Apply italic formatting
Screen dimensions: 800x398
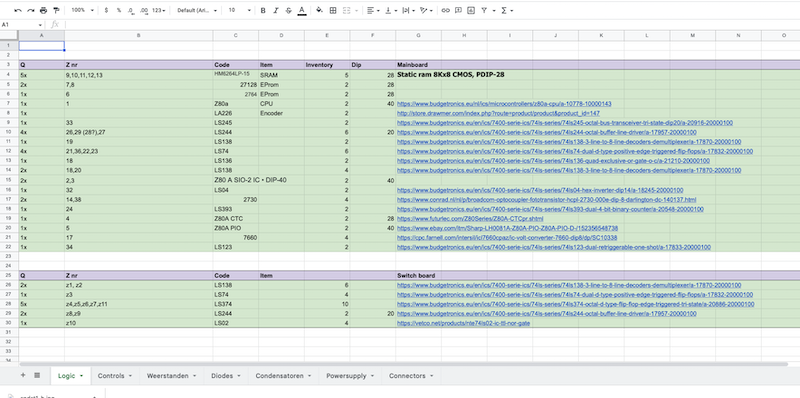point(276,10)
